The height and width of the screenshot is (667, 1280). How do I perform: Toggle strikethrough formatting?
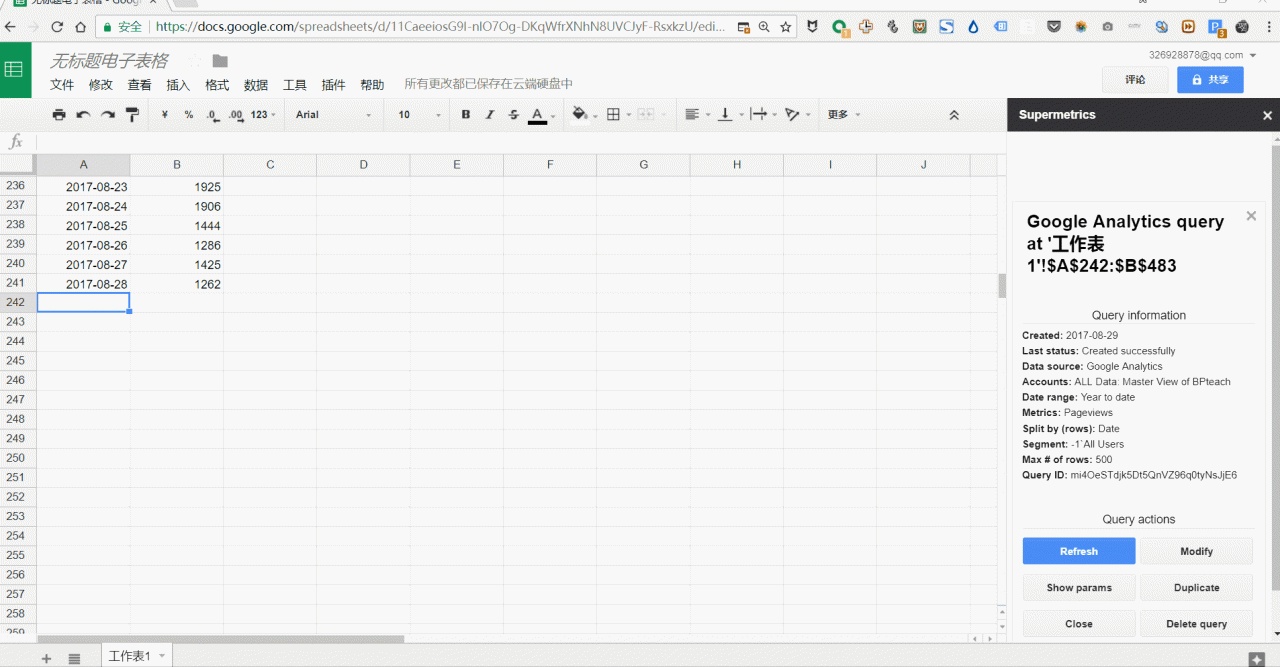pos(514,115)
